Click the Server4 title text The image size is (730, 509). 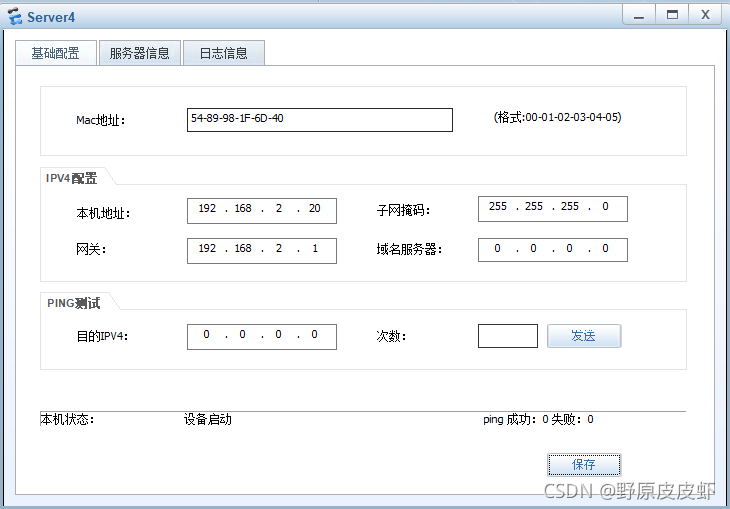51,17
